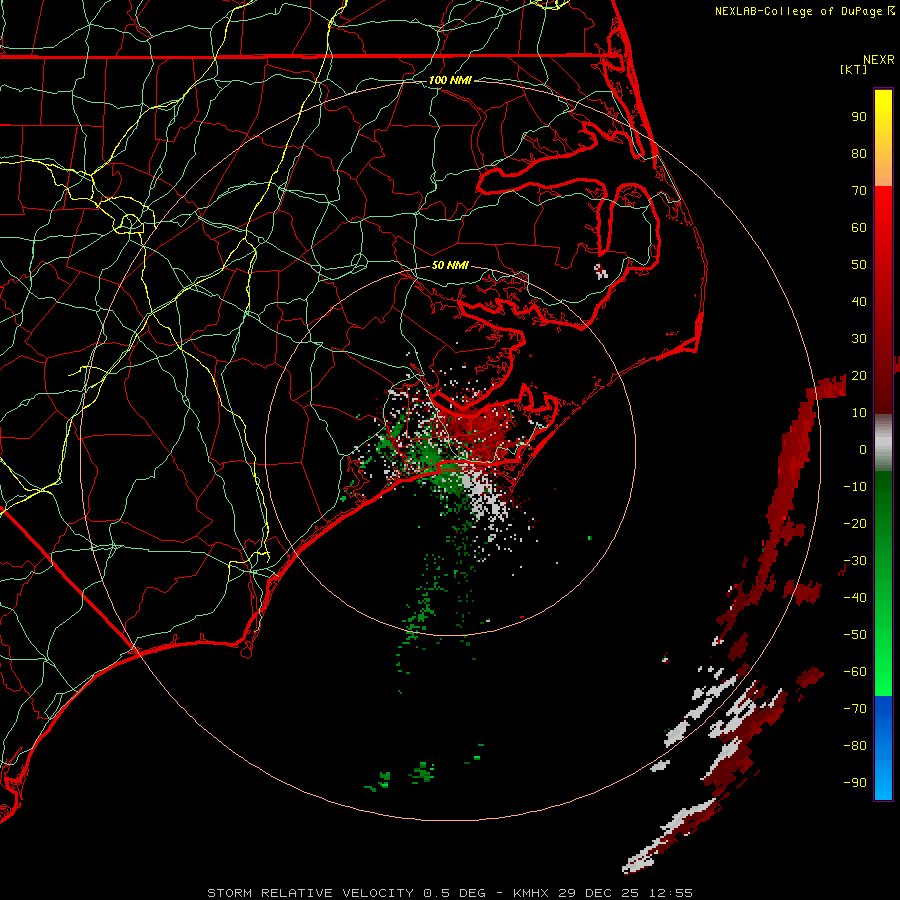
Task: Click the 70 value on the velocity scale
Action: pos(859,191)
